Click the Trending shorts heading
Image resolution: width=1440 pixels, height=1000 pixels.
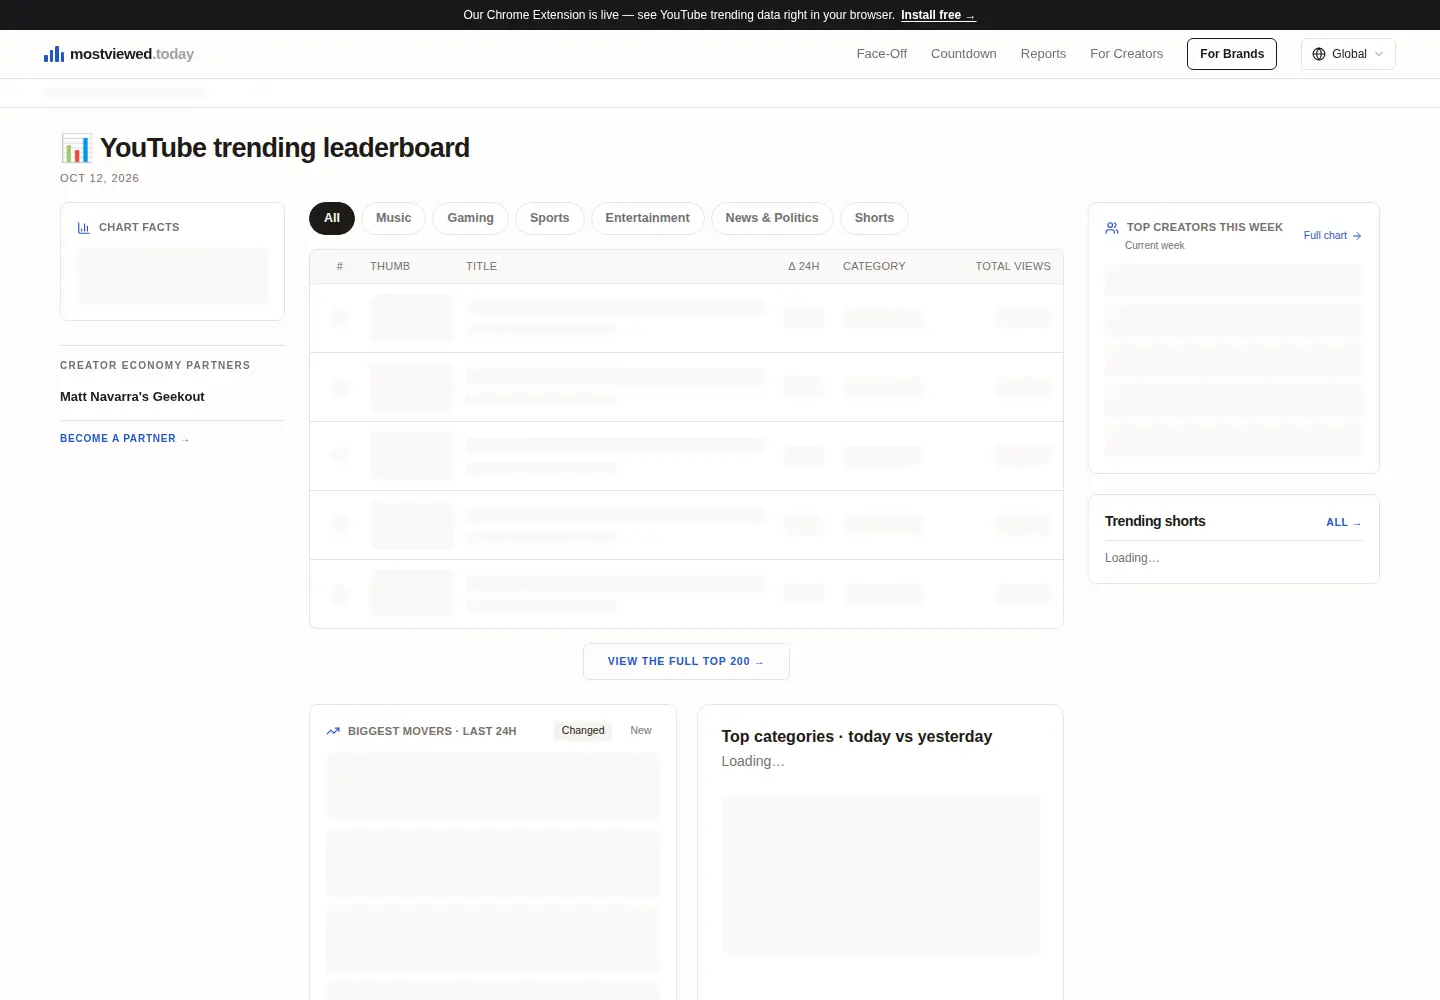click(1155, 521)
